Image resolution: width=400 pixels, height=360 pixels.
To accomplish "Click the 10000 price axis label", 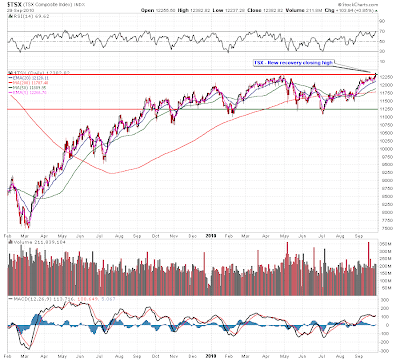I will pos(386,149).
